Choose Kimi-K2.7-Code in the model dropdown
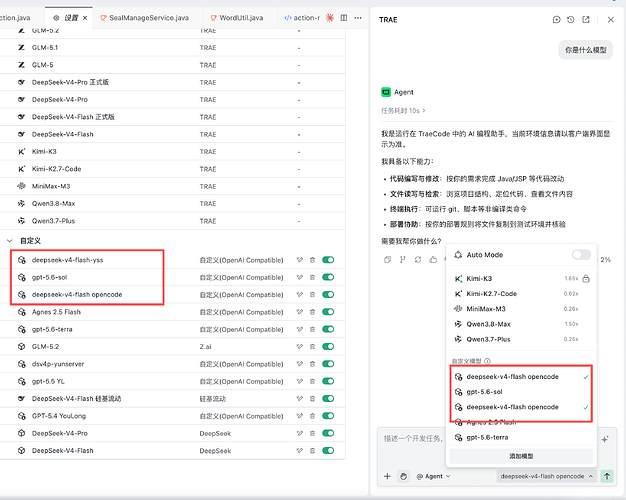 point(521,294)
